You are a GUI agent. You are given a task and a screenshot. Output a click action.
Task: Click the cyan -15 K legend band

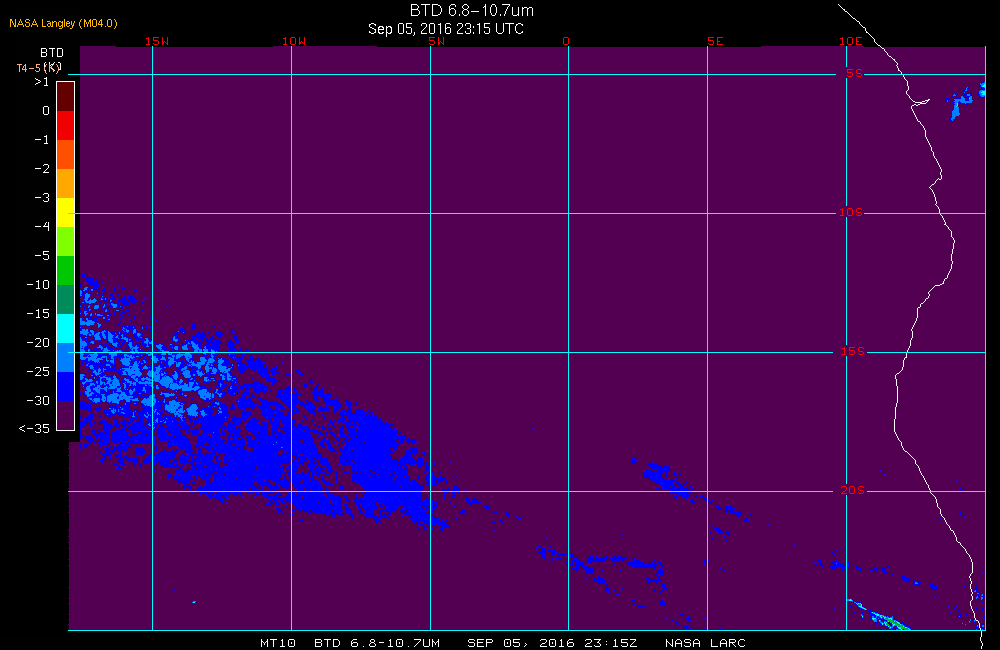(66, 329)
